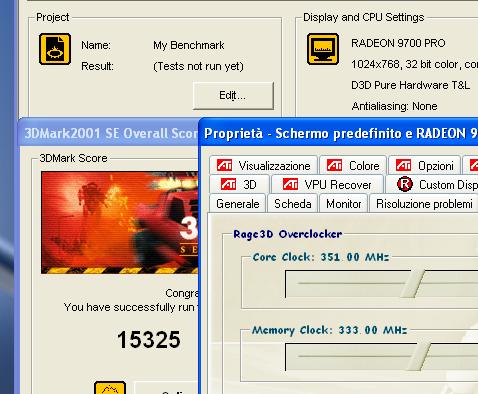Image resolution: width=478 pixels, height=394 pixels.
Task: Open the Monitor tab
Action: pos(343,204)
